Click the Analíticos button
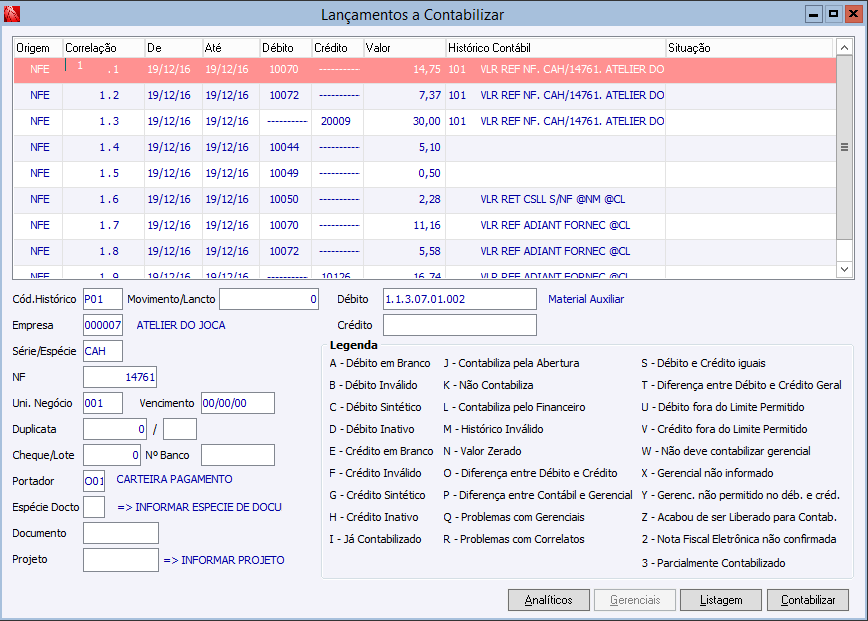 pyautogui.click(x=548, y=600)
